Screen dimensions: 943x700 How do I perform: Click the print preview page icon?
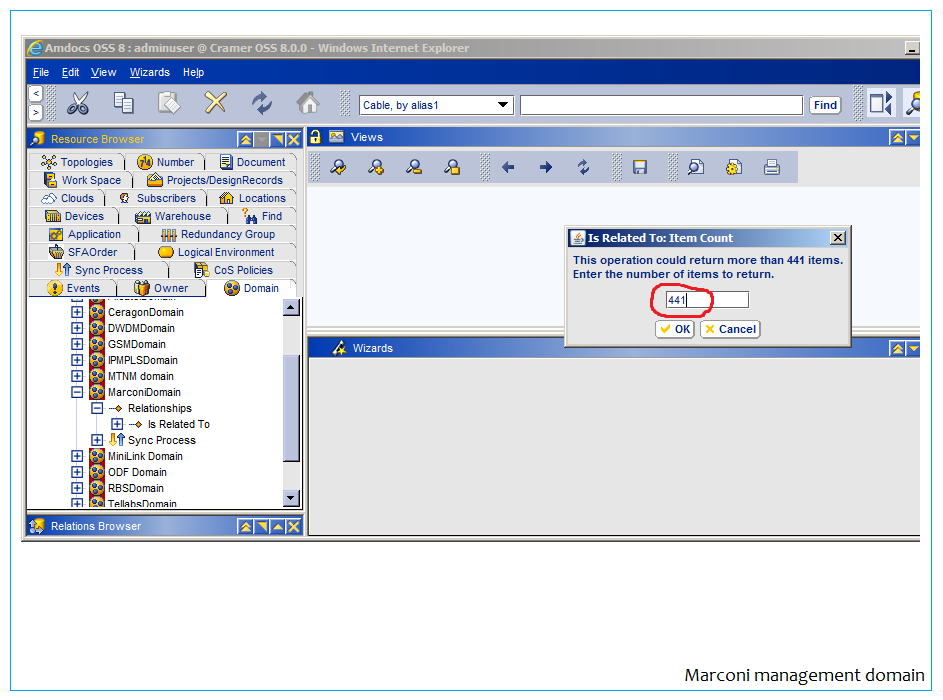click(696, 167)
